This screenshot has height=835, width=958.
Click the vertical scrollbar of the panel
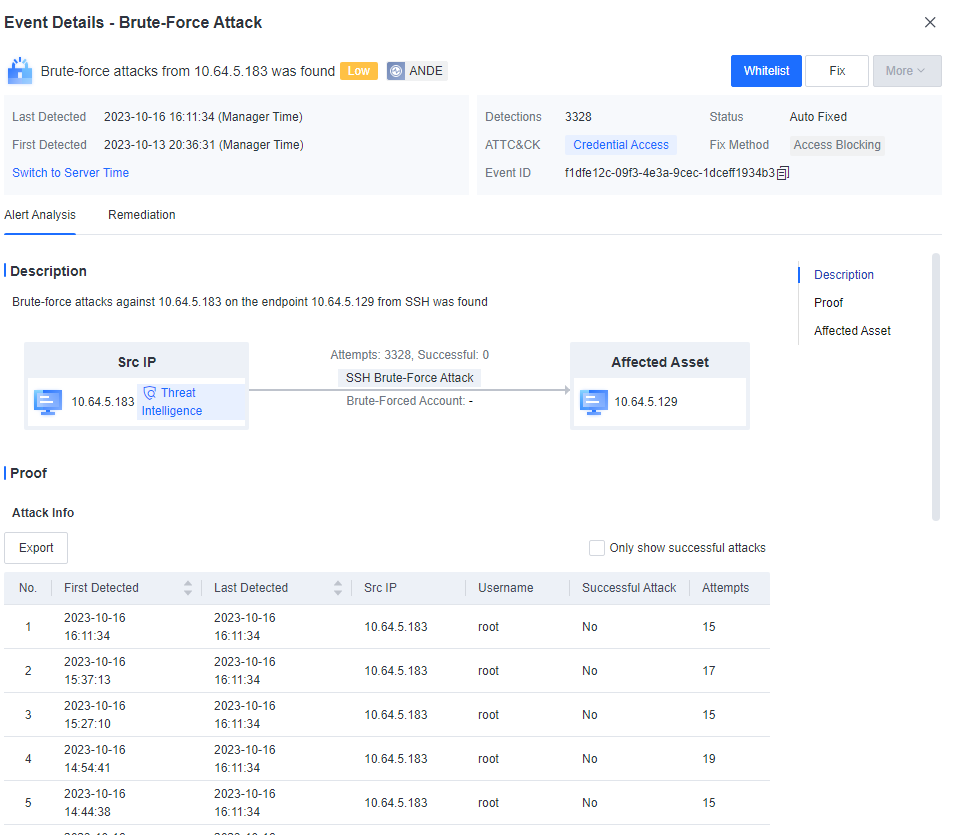pos(936,386)
